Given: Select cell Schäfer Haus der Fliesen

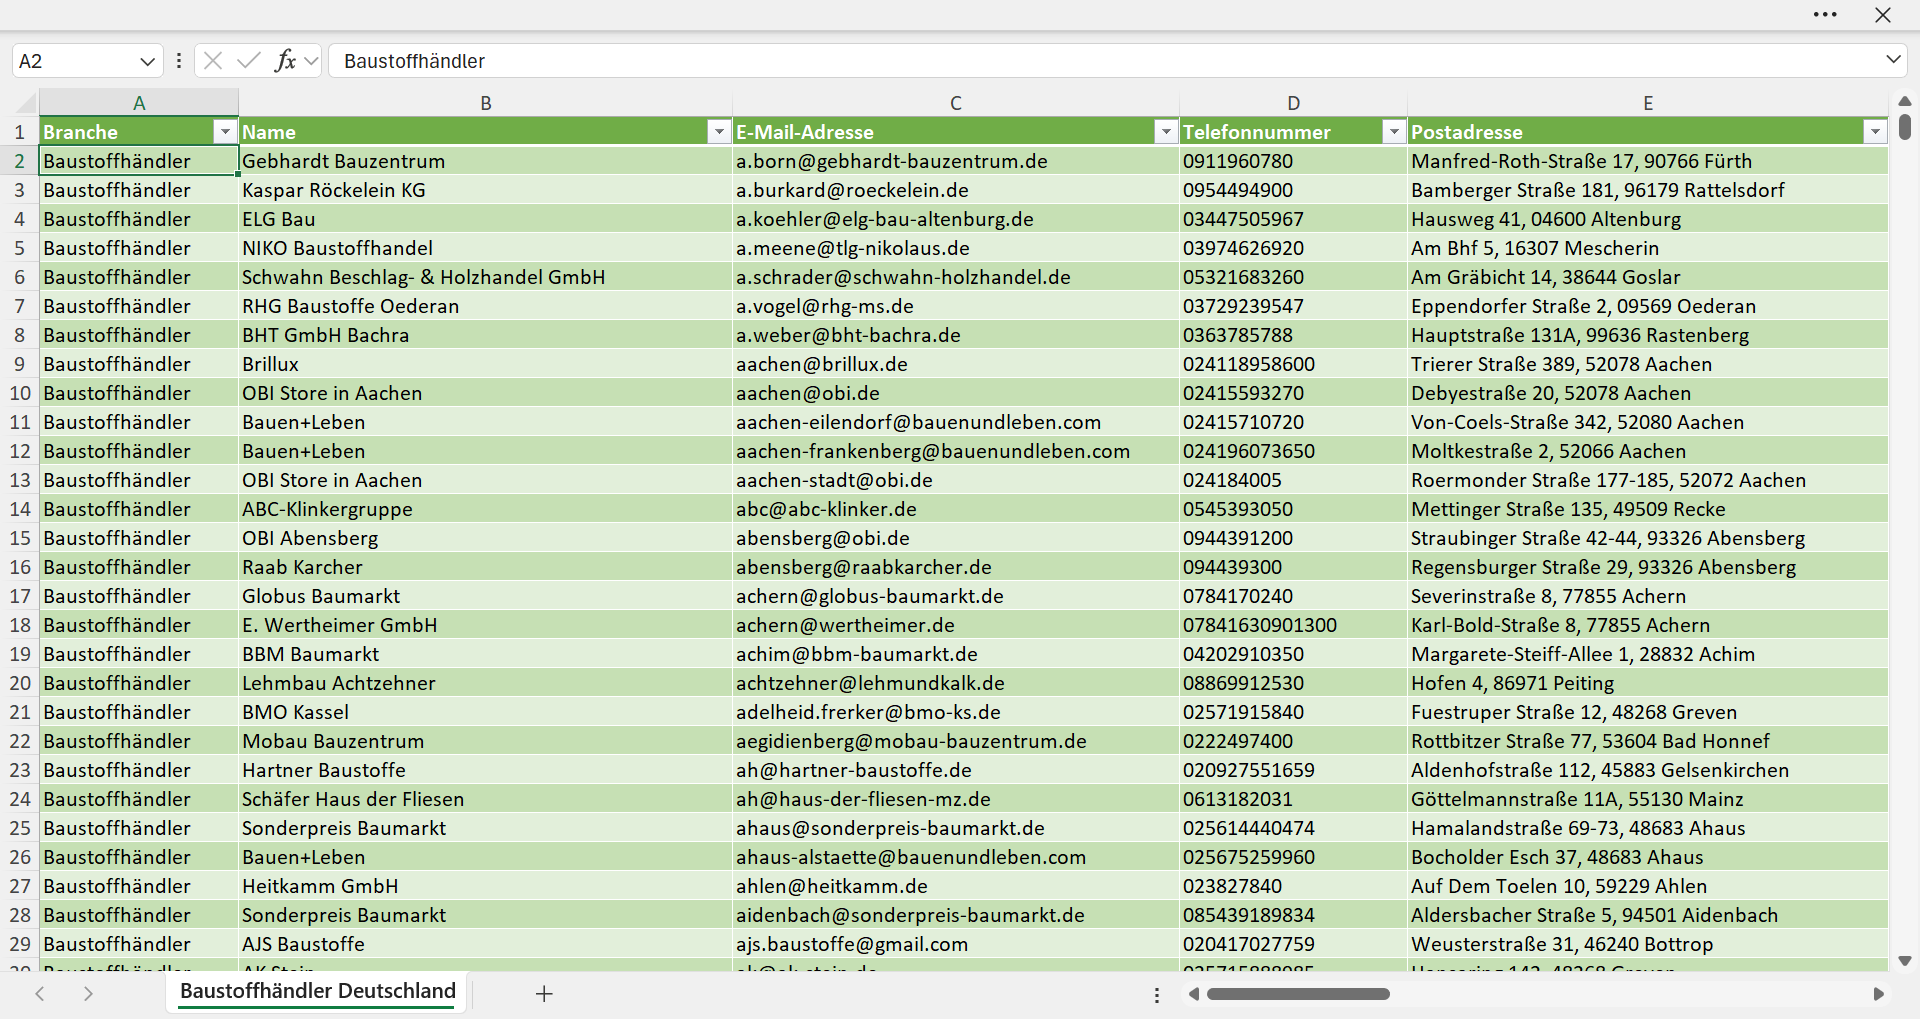Looking at the screenshot, I should (486, 799).
